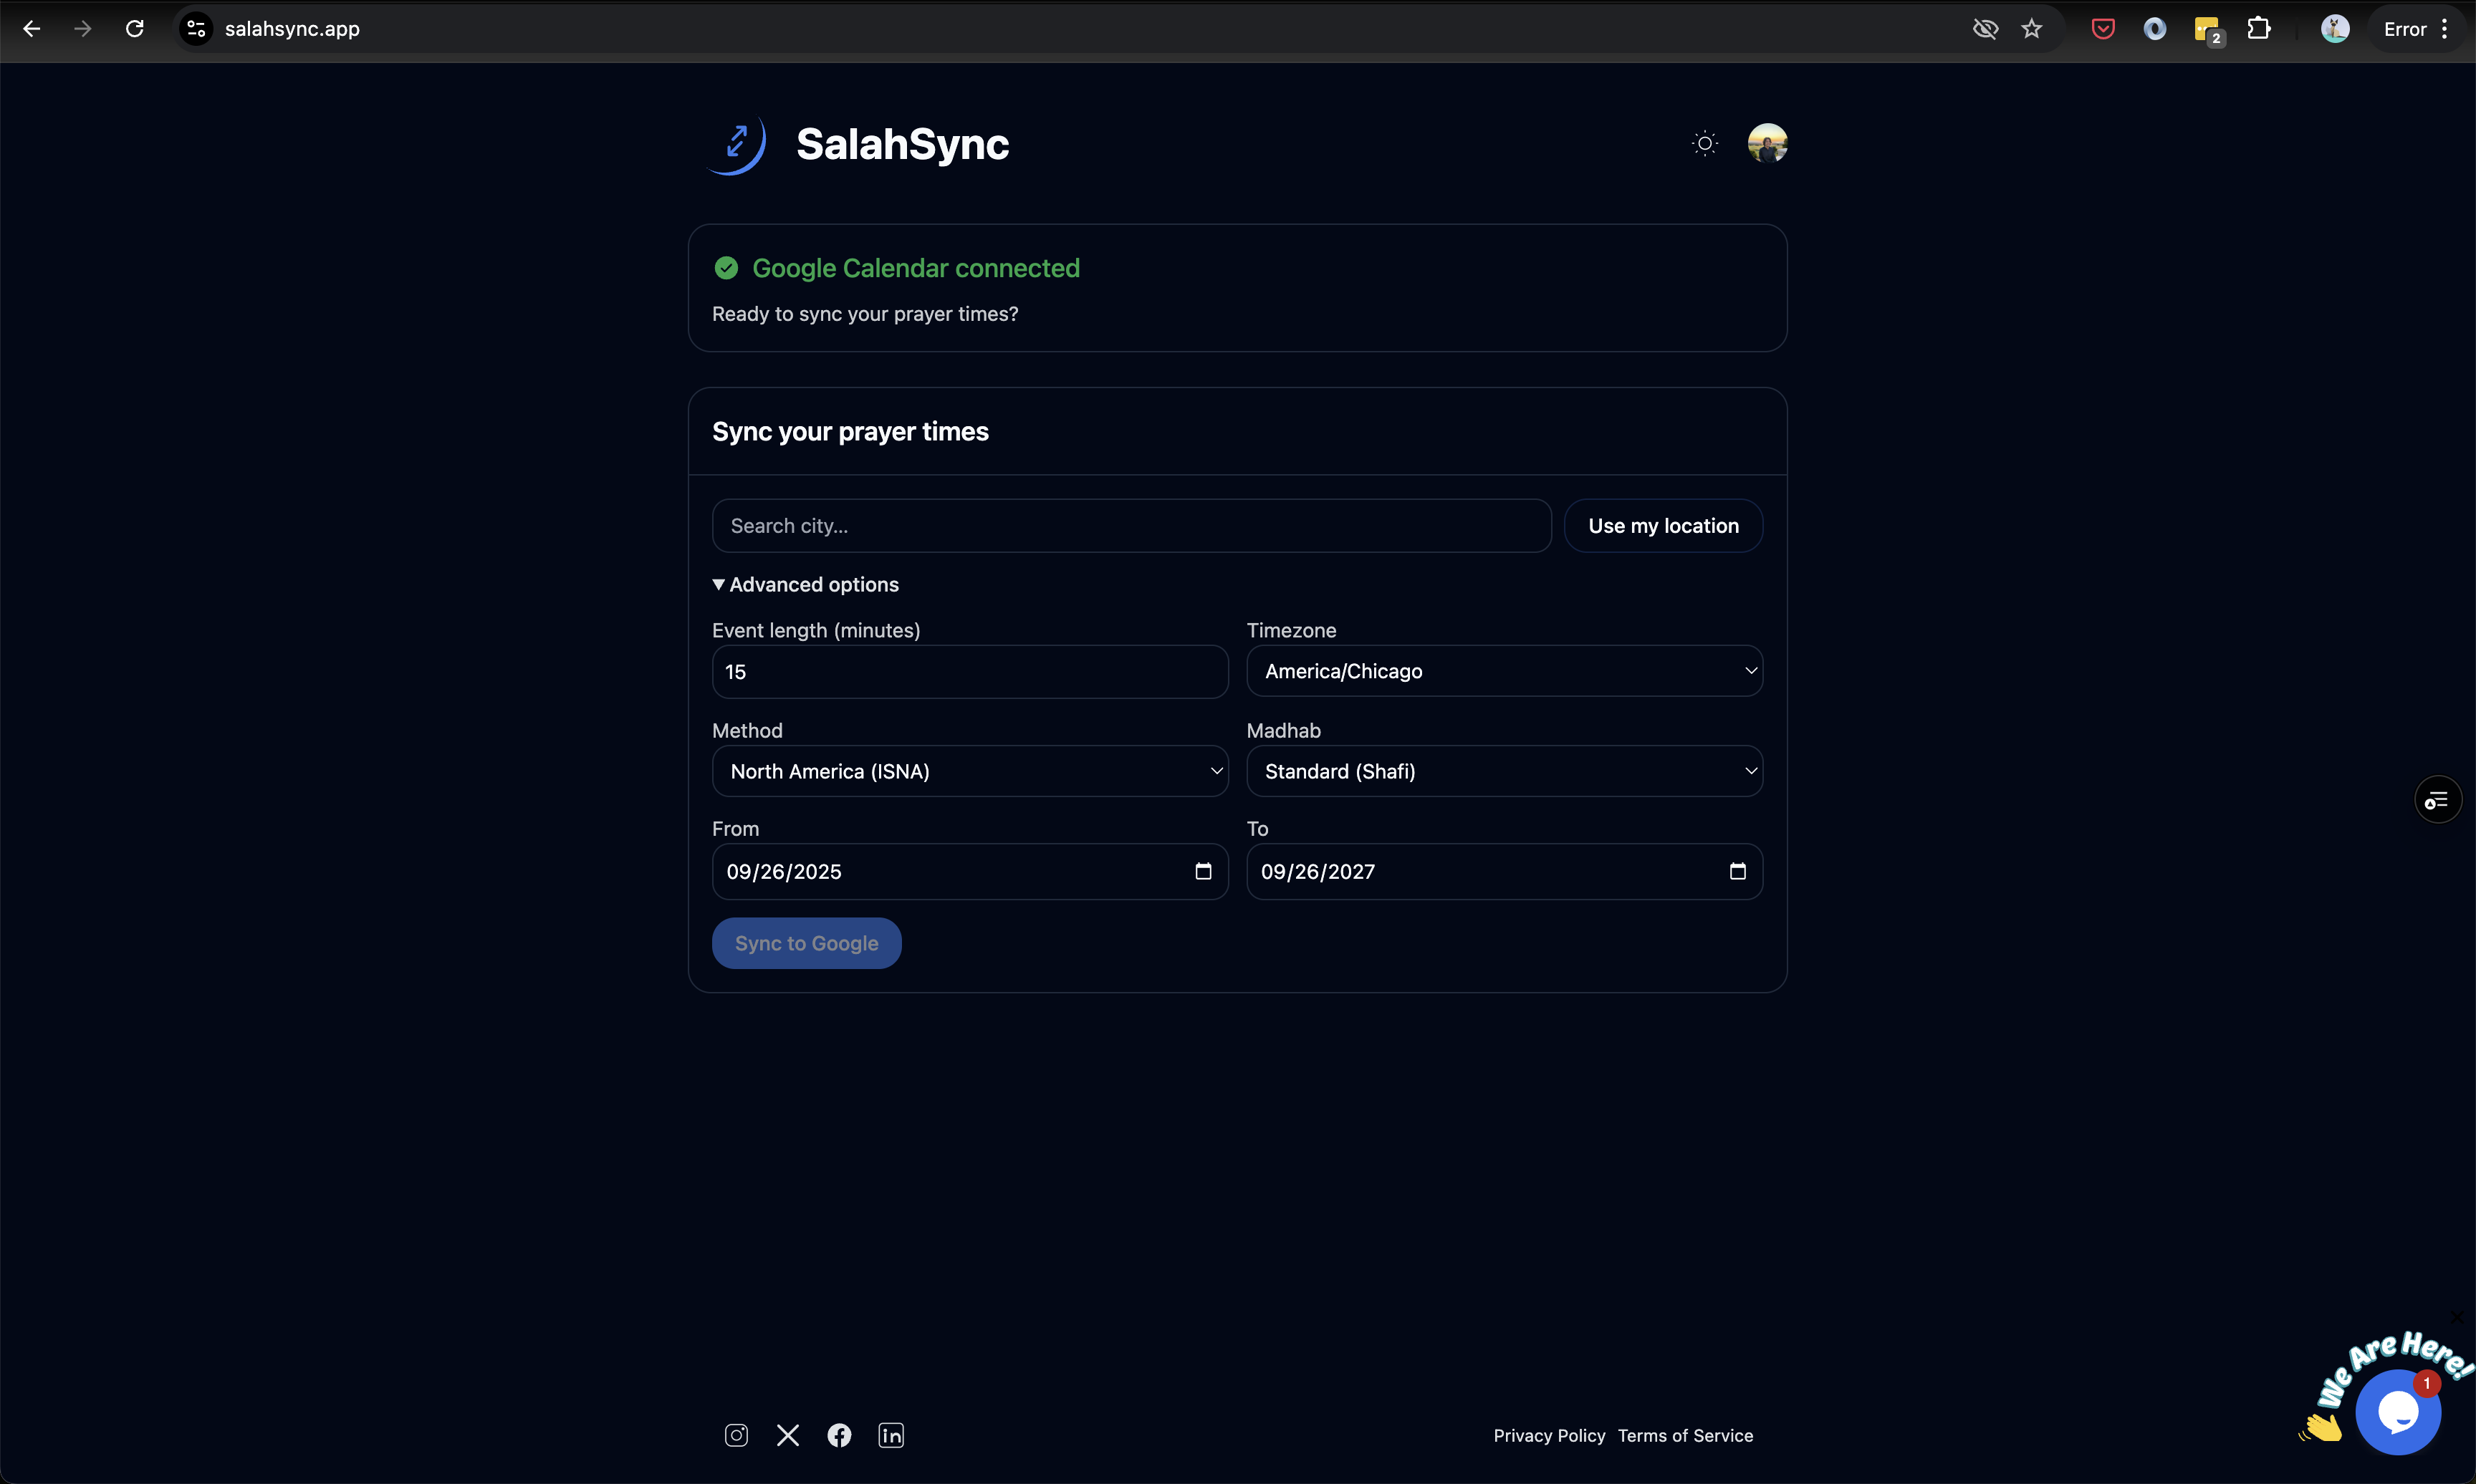This screenshot has height=1484, width=2476.
Task: Open the From date calendar picker
Action: pos(1203,871)
